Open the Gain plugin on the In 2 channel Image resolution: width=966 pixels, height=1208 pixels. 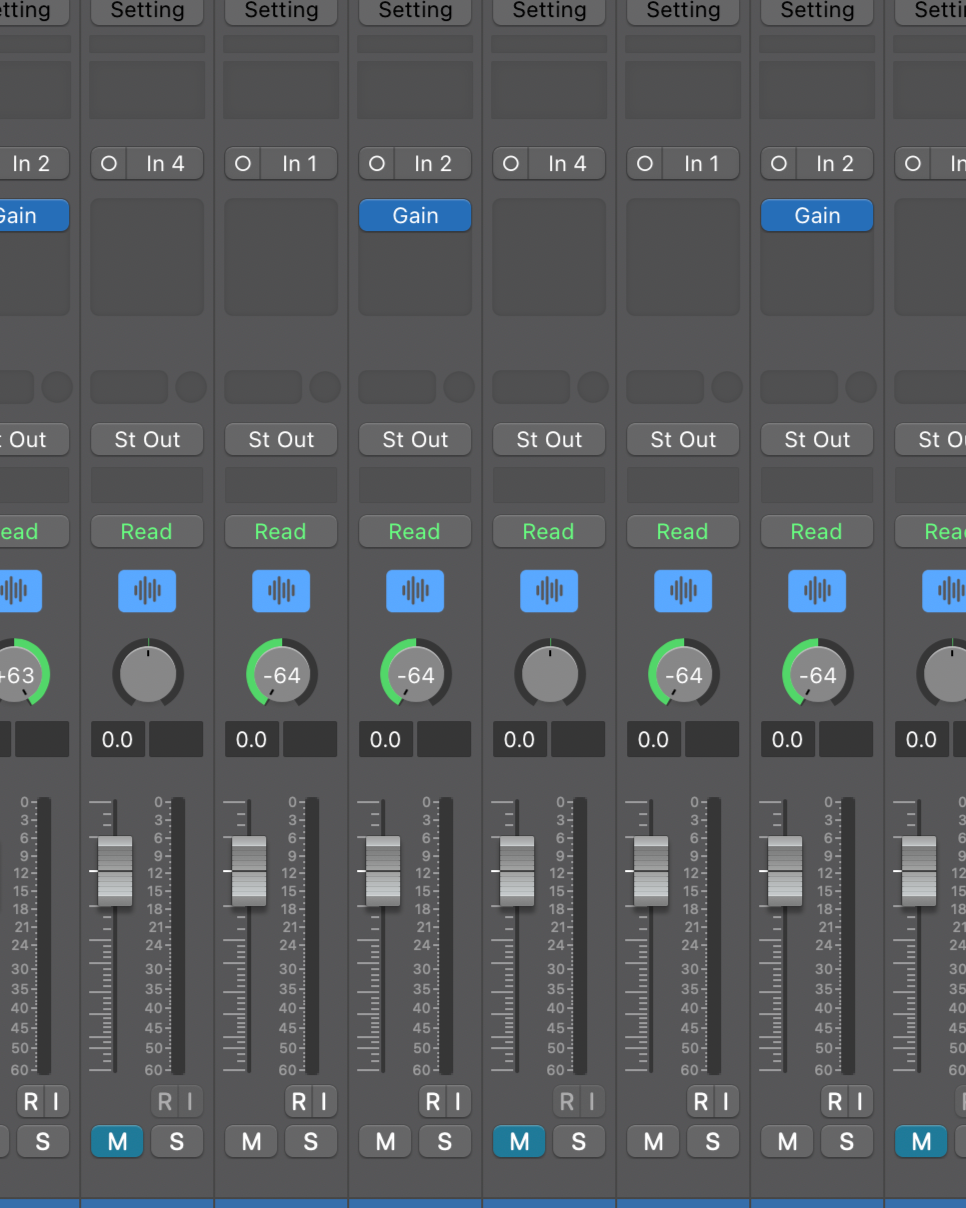click(415, 215)
